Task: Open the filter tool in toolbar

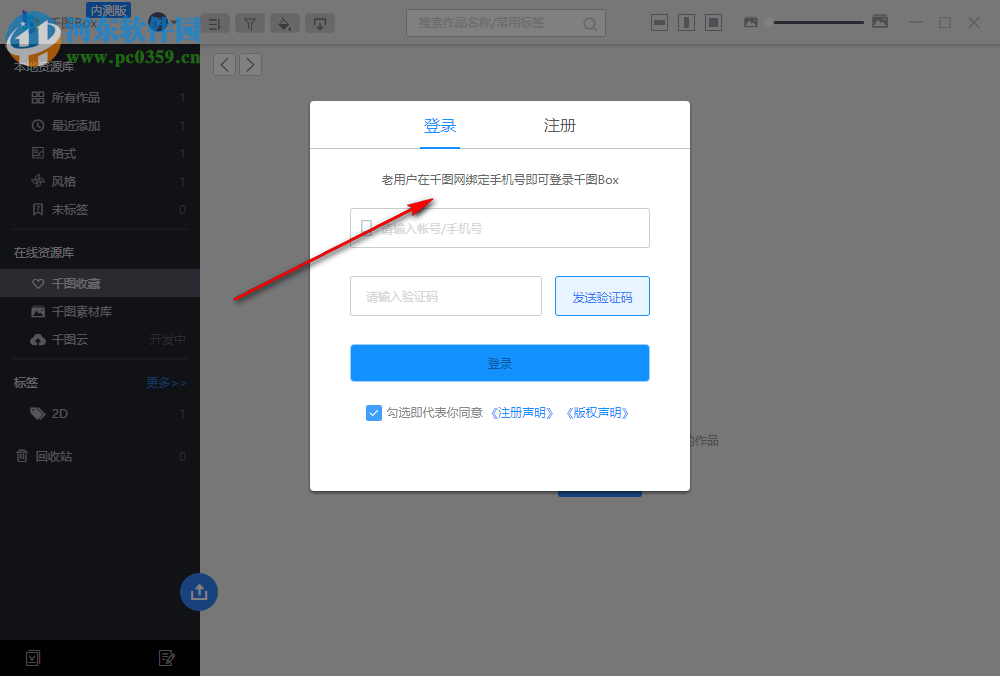Action: tap(250, 23)
